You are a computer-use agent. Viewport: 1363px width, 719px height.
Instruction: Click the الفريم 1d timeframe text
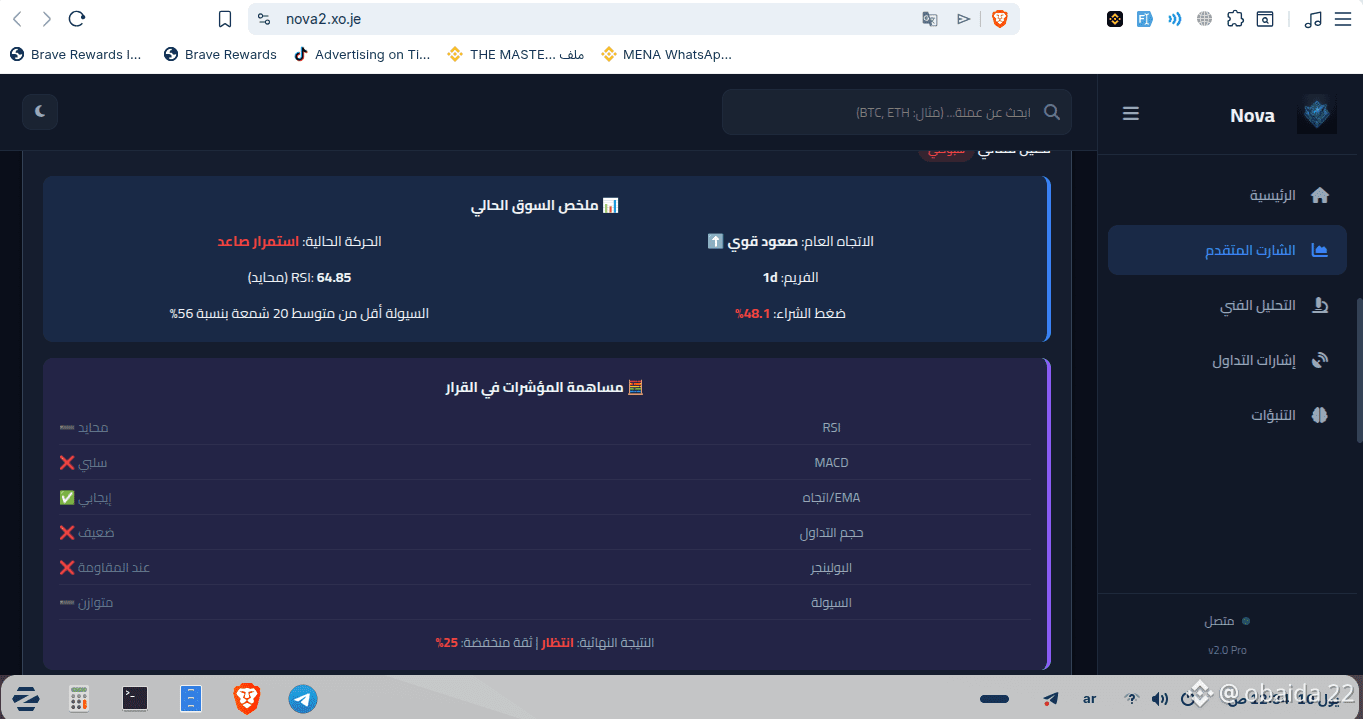[790, 277]
